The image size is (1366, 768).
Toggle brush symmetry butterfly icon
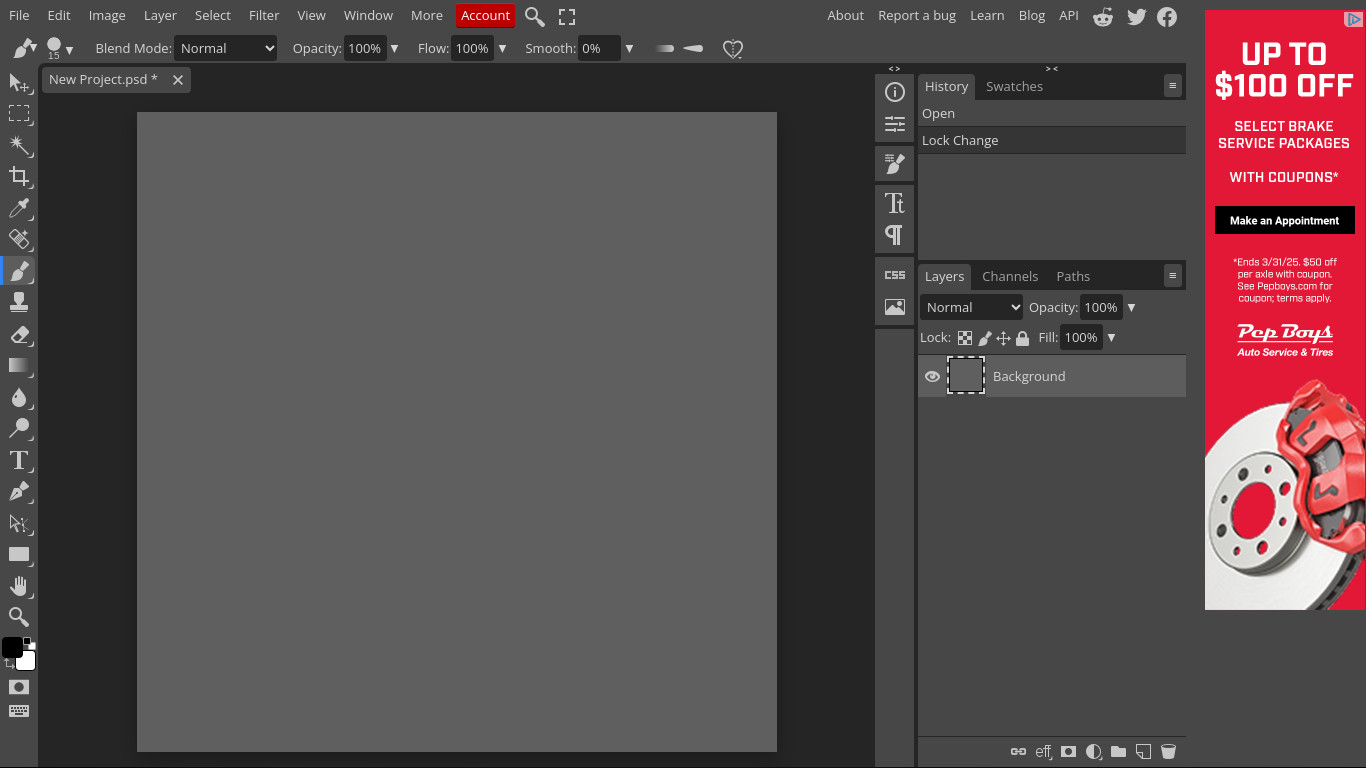pyautogui.click(x=733, y=49)
